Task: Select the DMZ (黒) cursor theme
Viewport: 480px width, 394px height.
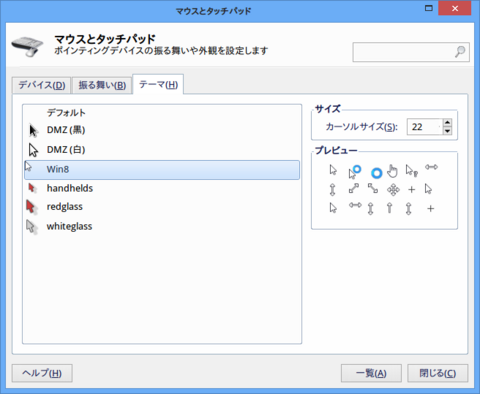Action: coord(66,130)
